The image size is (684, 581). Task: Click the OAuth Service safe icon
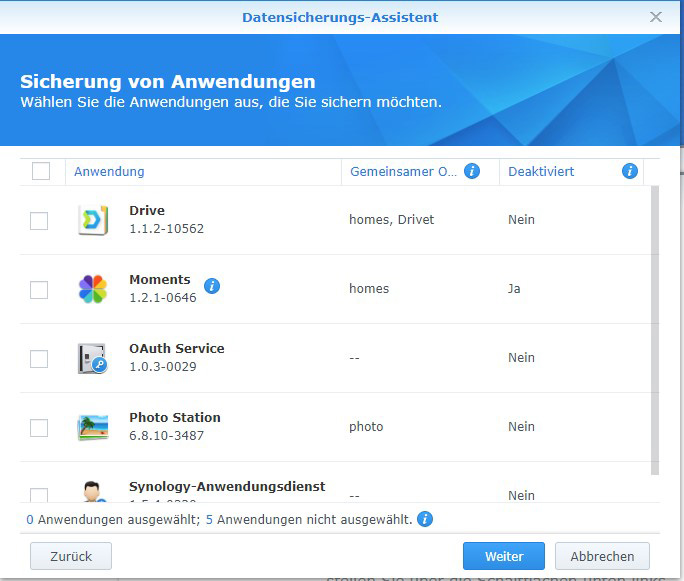[x=92, y=359]
